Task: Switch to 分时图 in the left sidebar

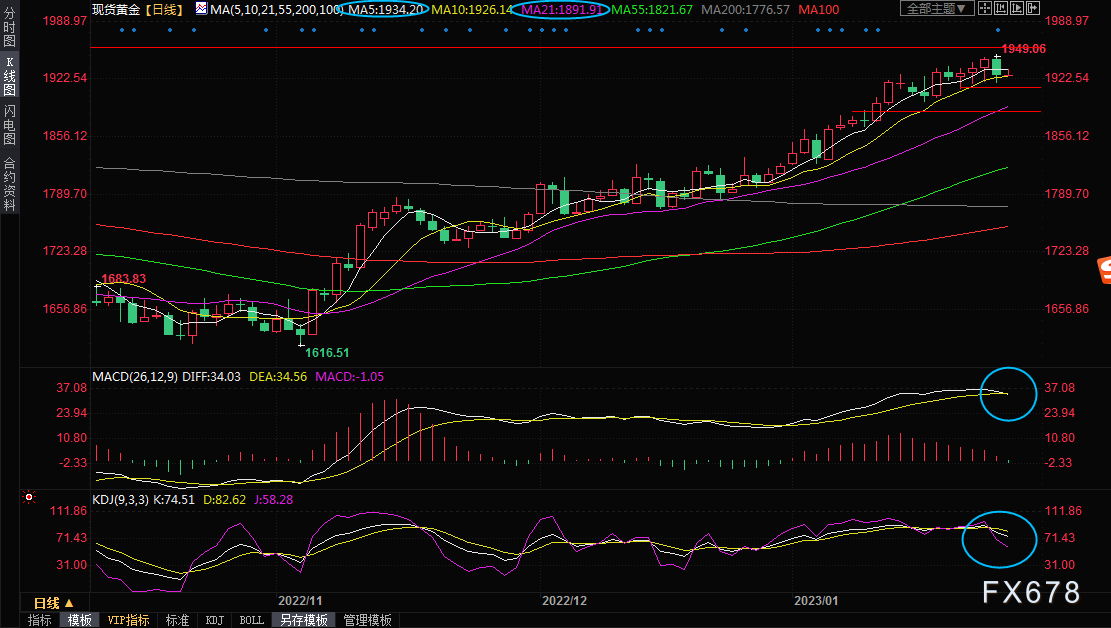Action: 9,27
